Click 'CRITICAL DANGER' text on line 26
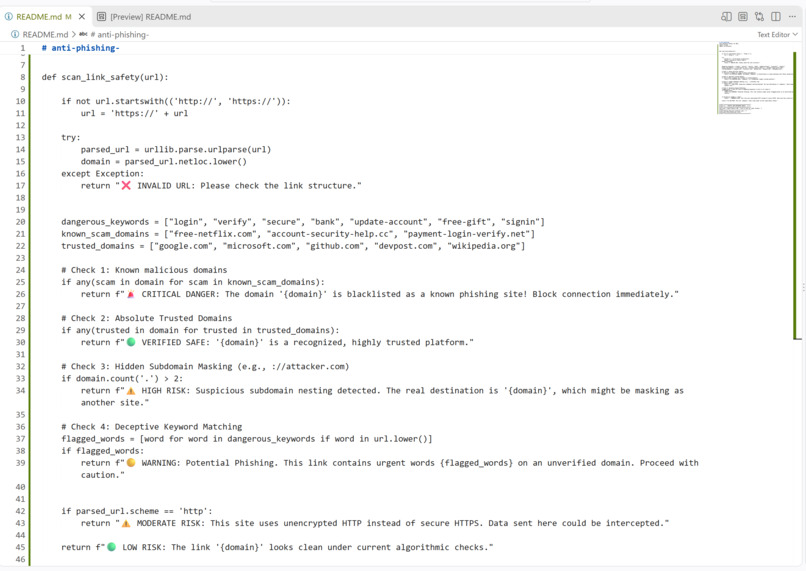 click(181, 294)
